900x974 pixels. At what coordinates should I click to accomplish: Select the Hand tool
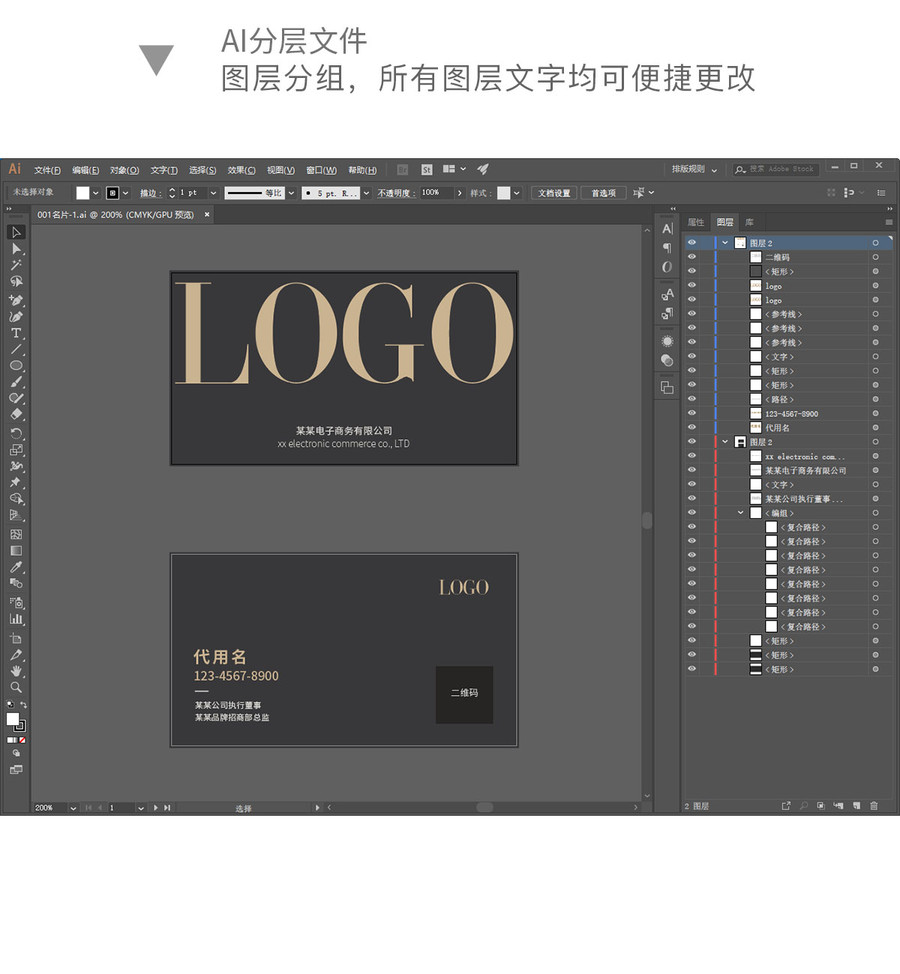(x=16, y=671)
